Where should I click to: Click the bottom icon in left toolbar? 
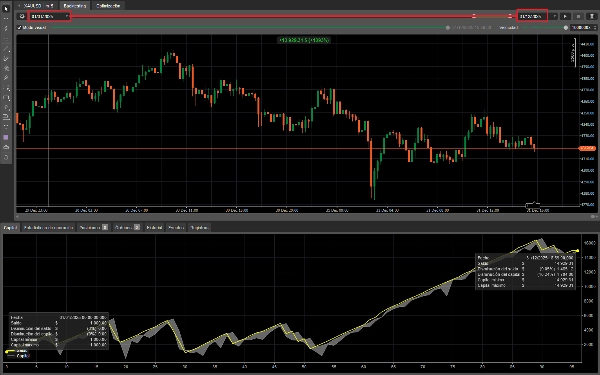(6, 157)
